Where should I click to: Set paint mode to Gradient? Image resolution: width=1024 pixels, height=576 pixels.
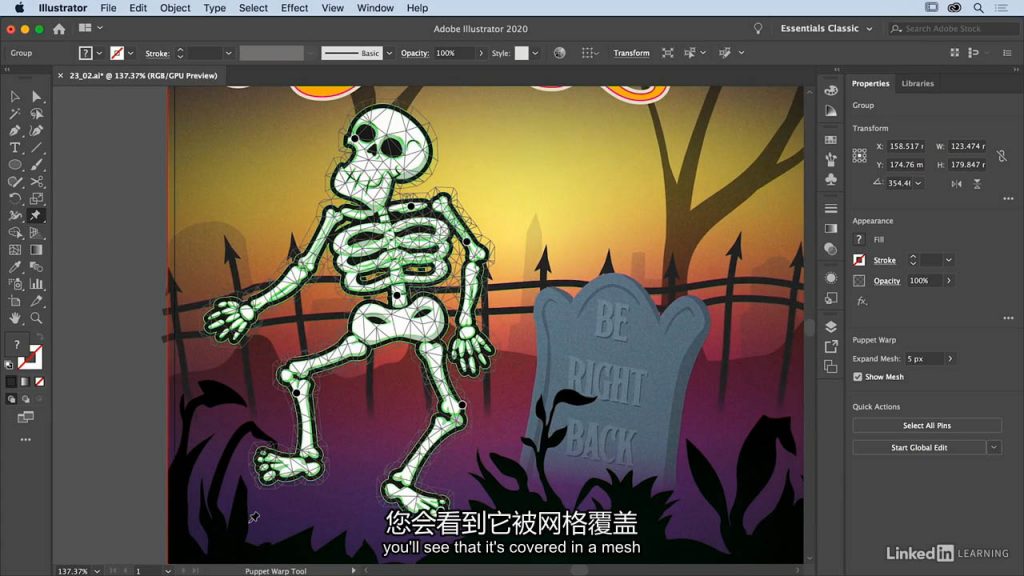point(25,381)
